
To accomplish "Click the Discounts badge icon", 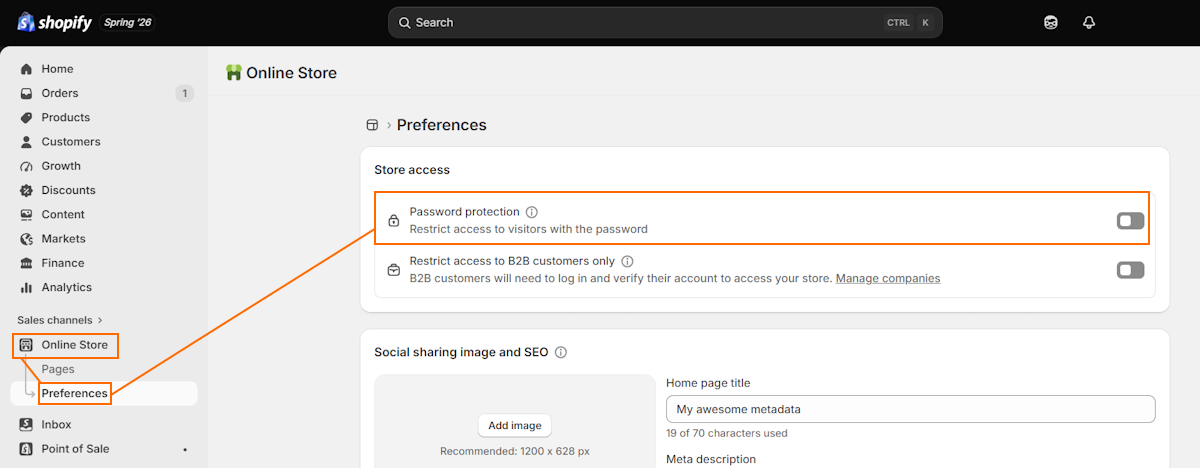I will (x=27, y=190).
